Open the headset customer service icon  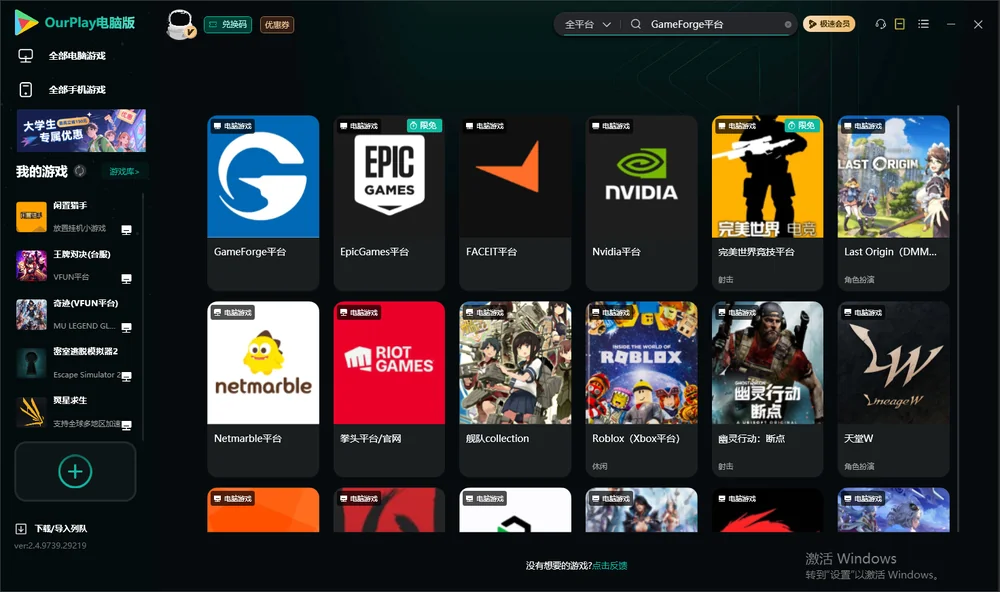(881, 24)
